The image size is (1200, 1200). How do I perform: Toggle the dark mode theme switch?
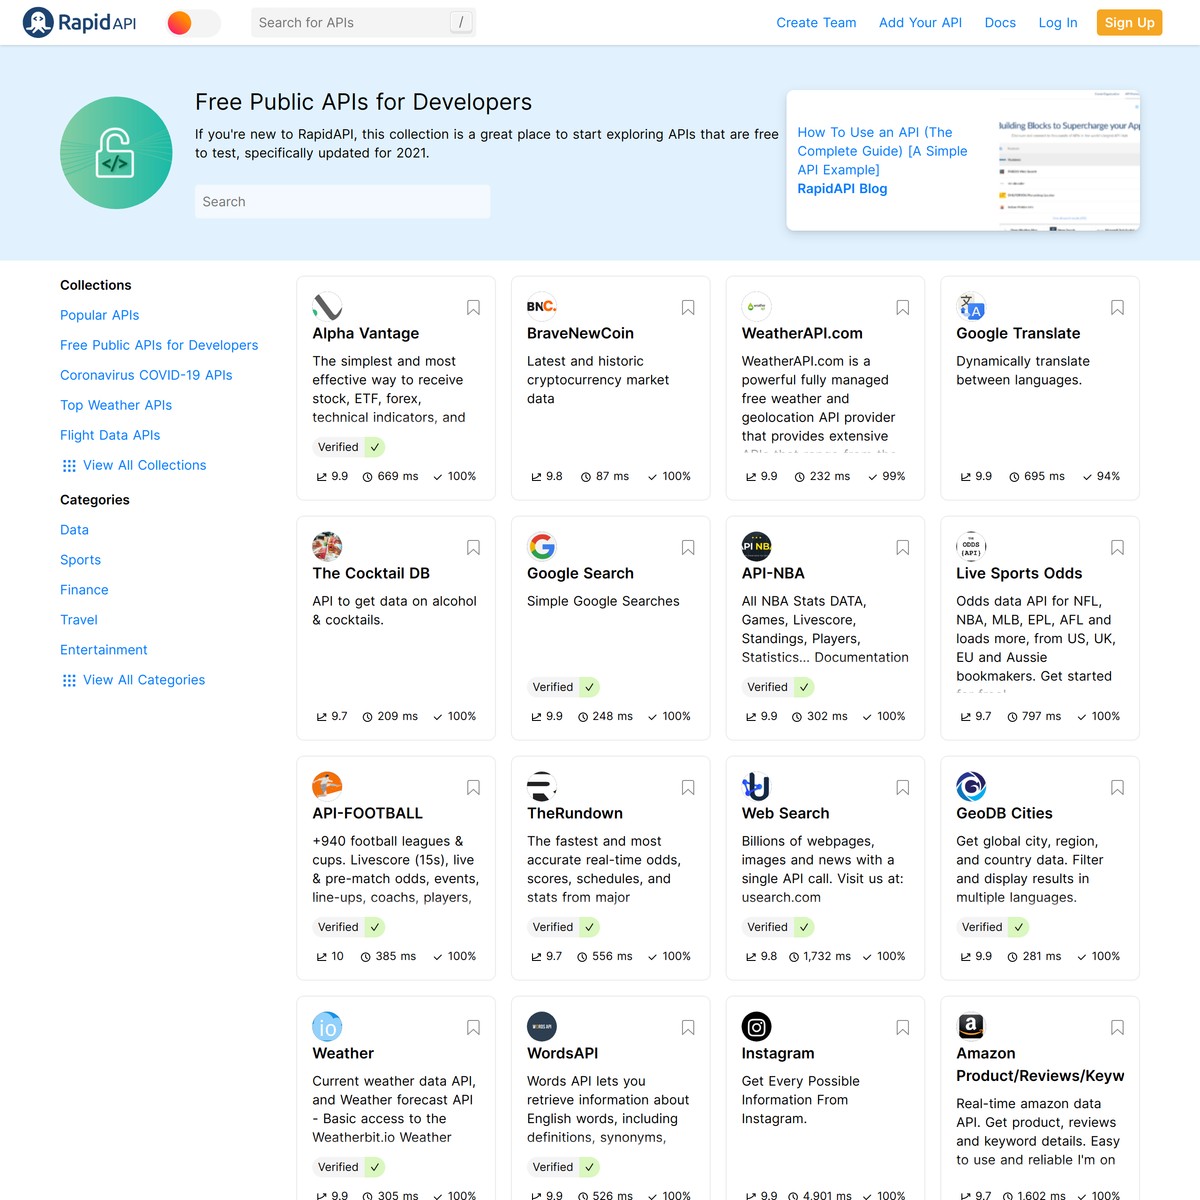(x=193, y=22)
